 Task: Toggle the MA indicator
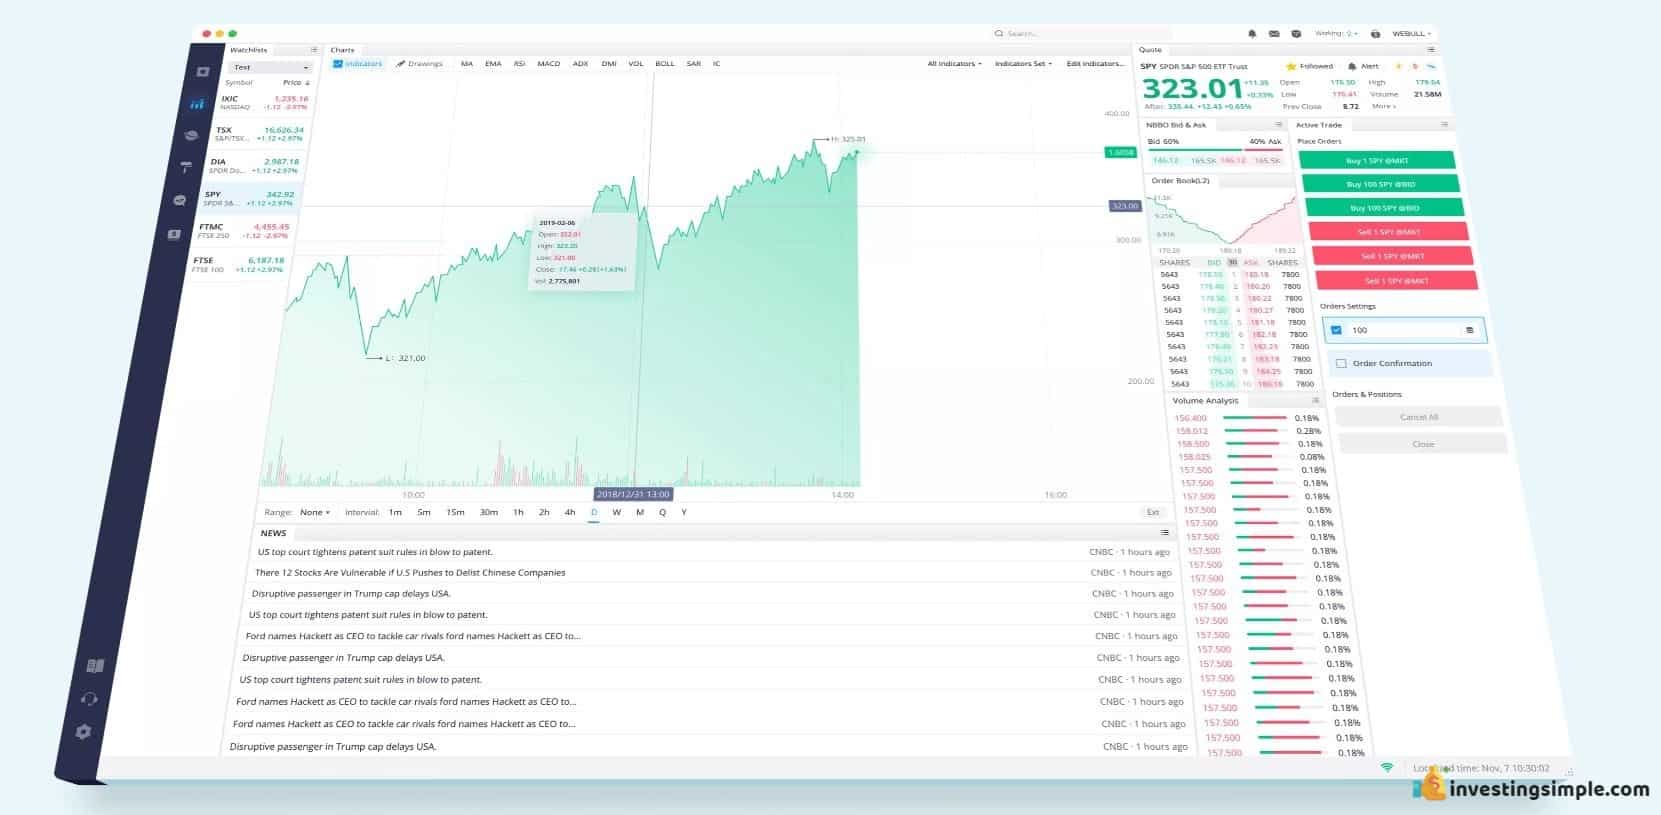point(467,64)
